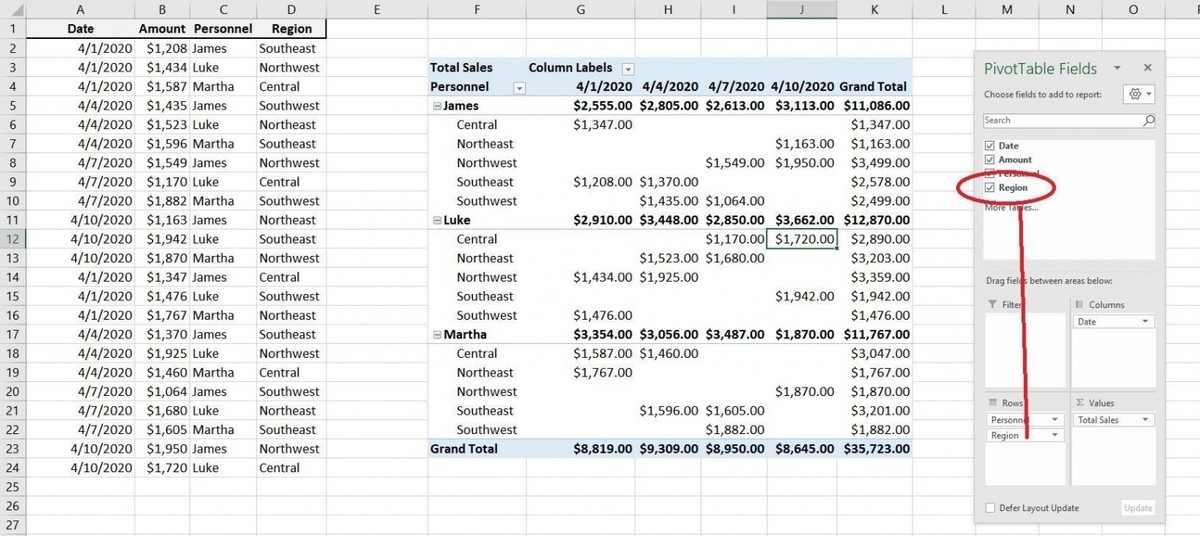
Task: Select row header 12
Action: click(x=12, y=239)
